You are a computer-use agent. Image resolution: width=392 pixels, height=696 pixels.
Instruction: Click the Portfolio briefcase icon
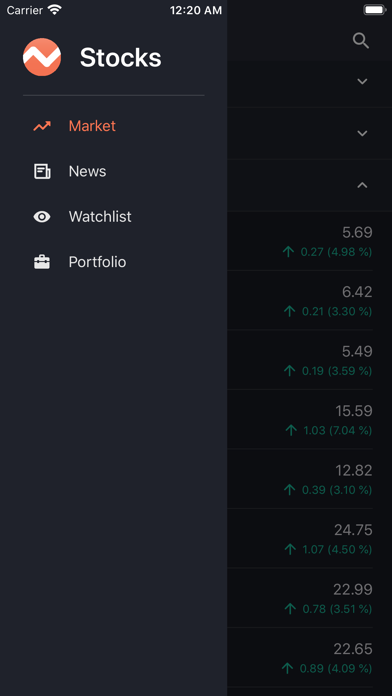click(x=42, y=262)
